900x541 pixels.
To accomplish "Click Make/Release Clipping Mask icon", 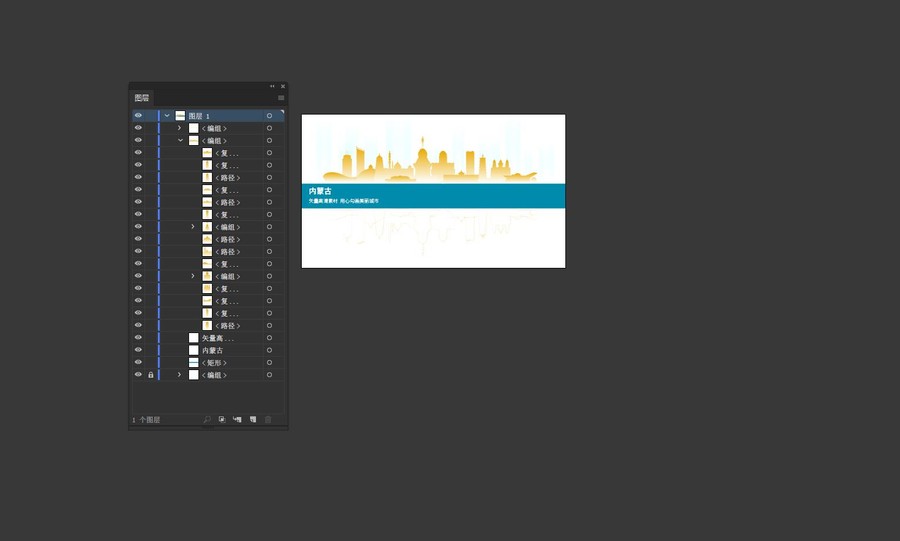I will coord(222,420).
